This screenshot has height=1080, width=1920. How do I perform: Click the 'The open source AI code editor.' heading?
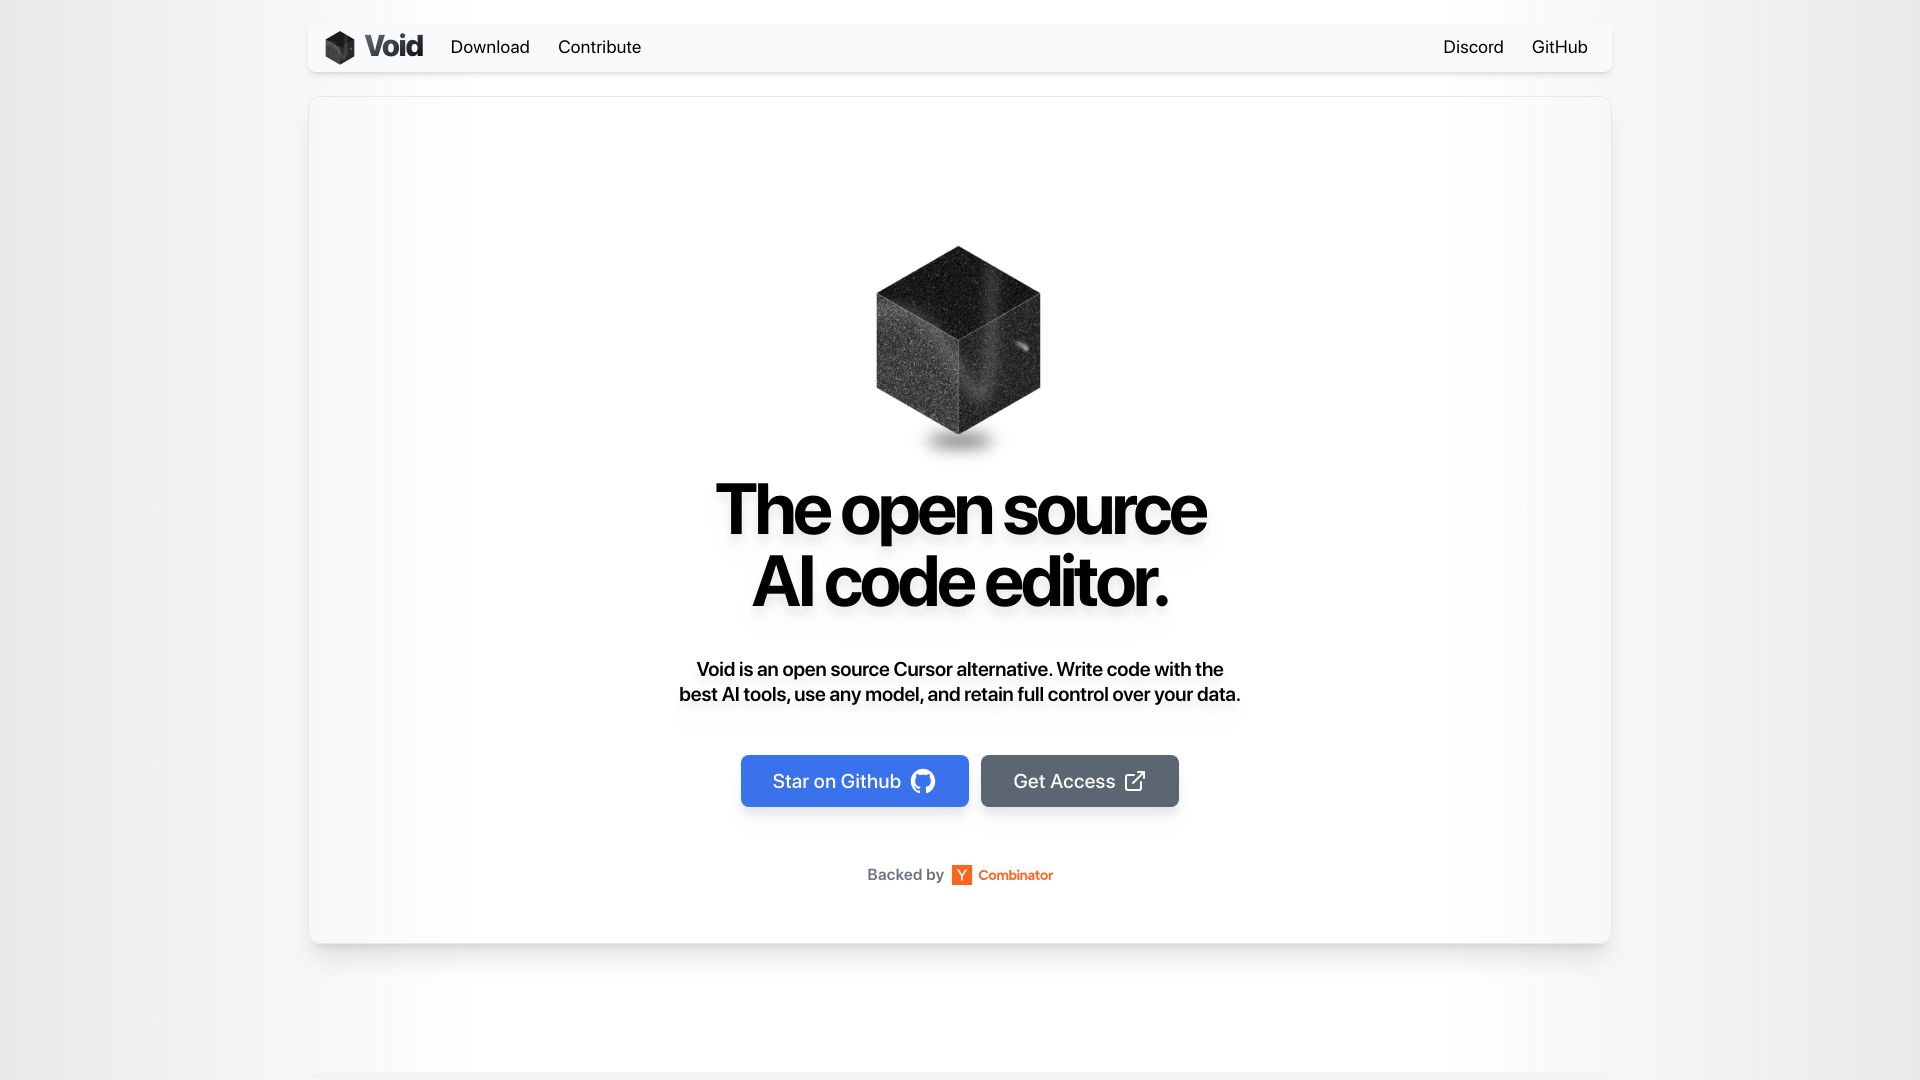pos(960,546)
